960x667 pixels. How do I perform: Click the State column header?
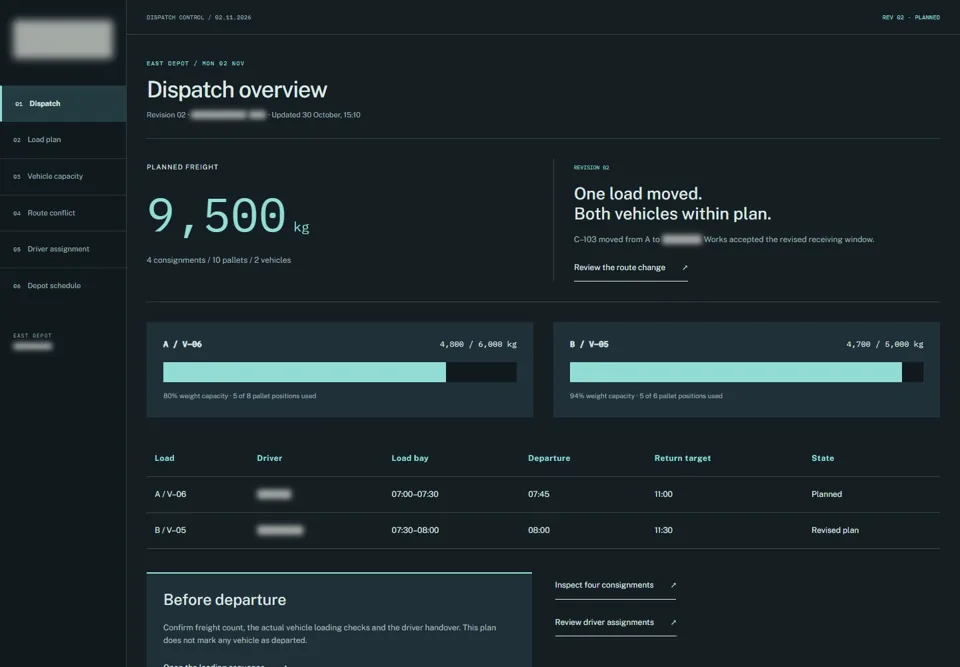(822, 458)
